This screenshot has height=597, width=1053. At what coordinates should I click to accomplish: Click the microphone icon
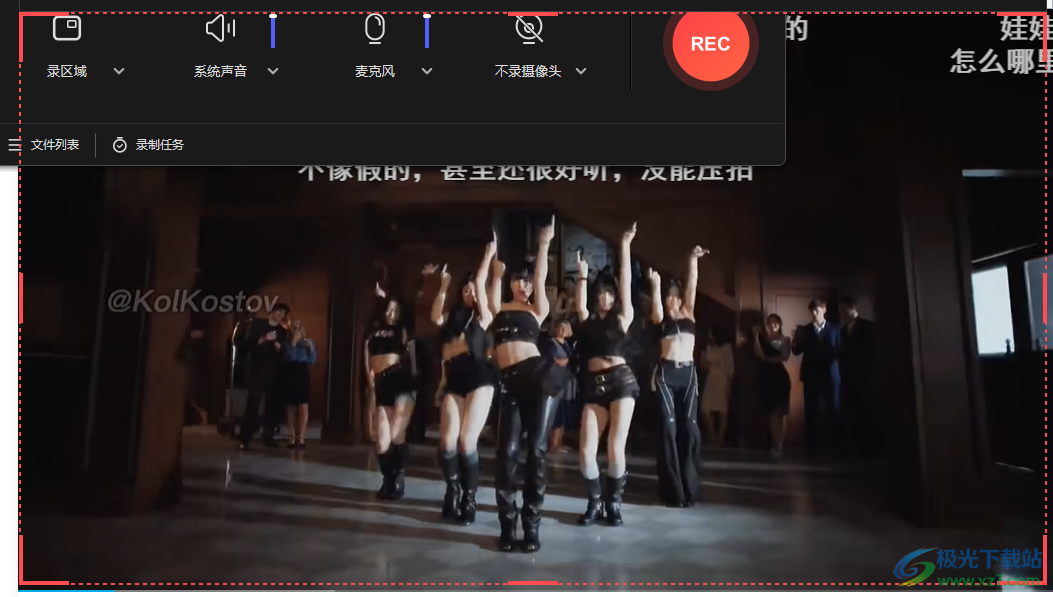click(x=375, y=29)
